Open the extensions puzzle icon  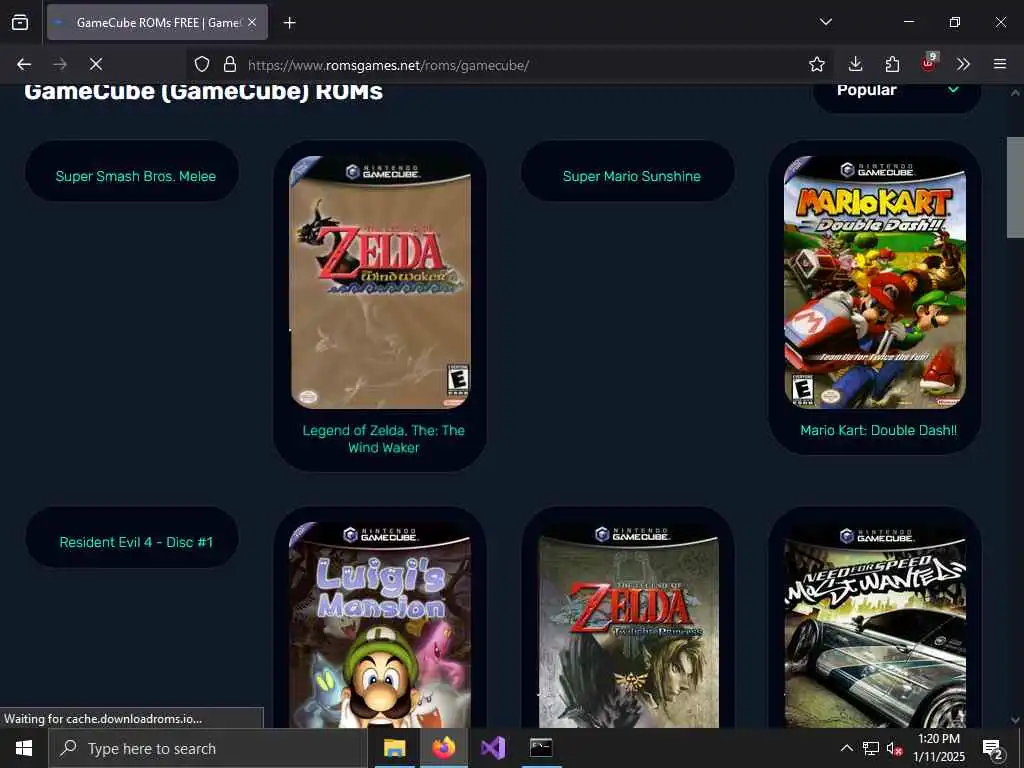892,64
